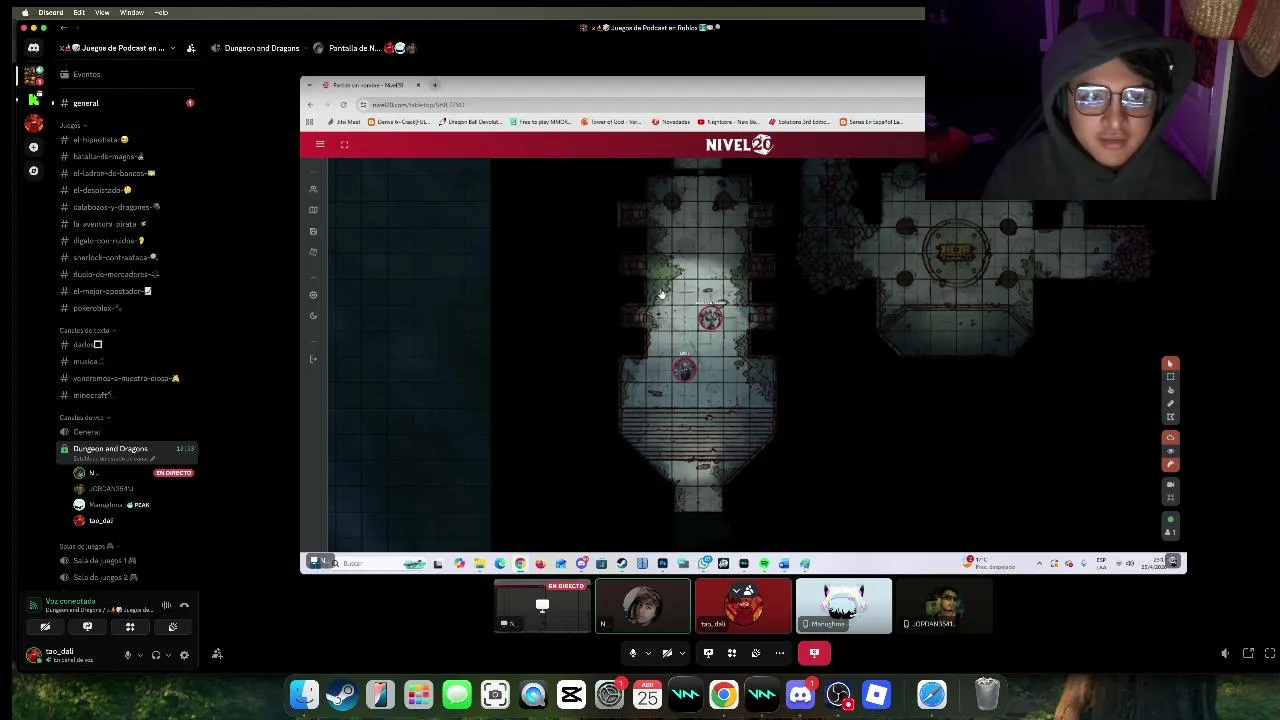Open Discord direct messages home icon

pyautogui.click(x=33, y=48)
